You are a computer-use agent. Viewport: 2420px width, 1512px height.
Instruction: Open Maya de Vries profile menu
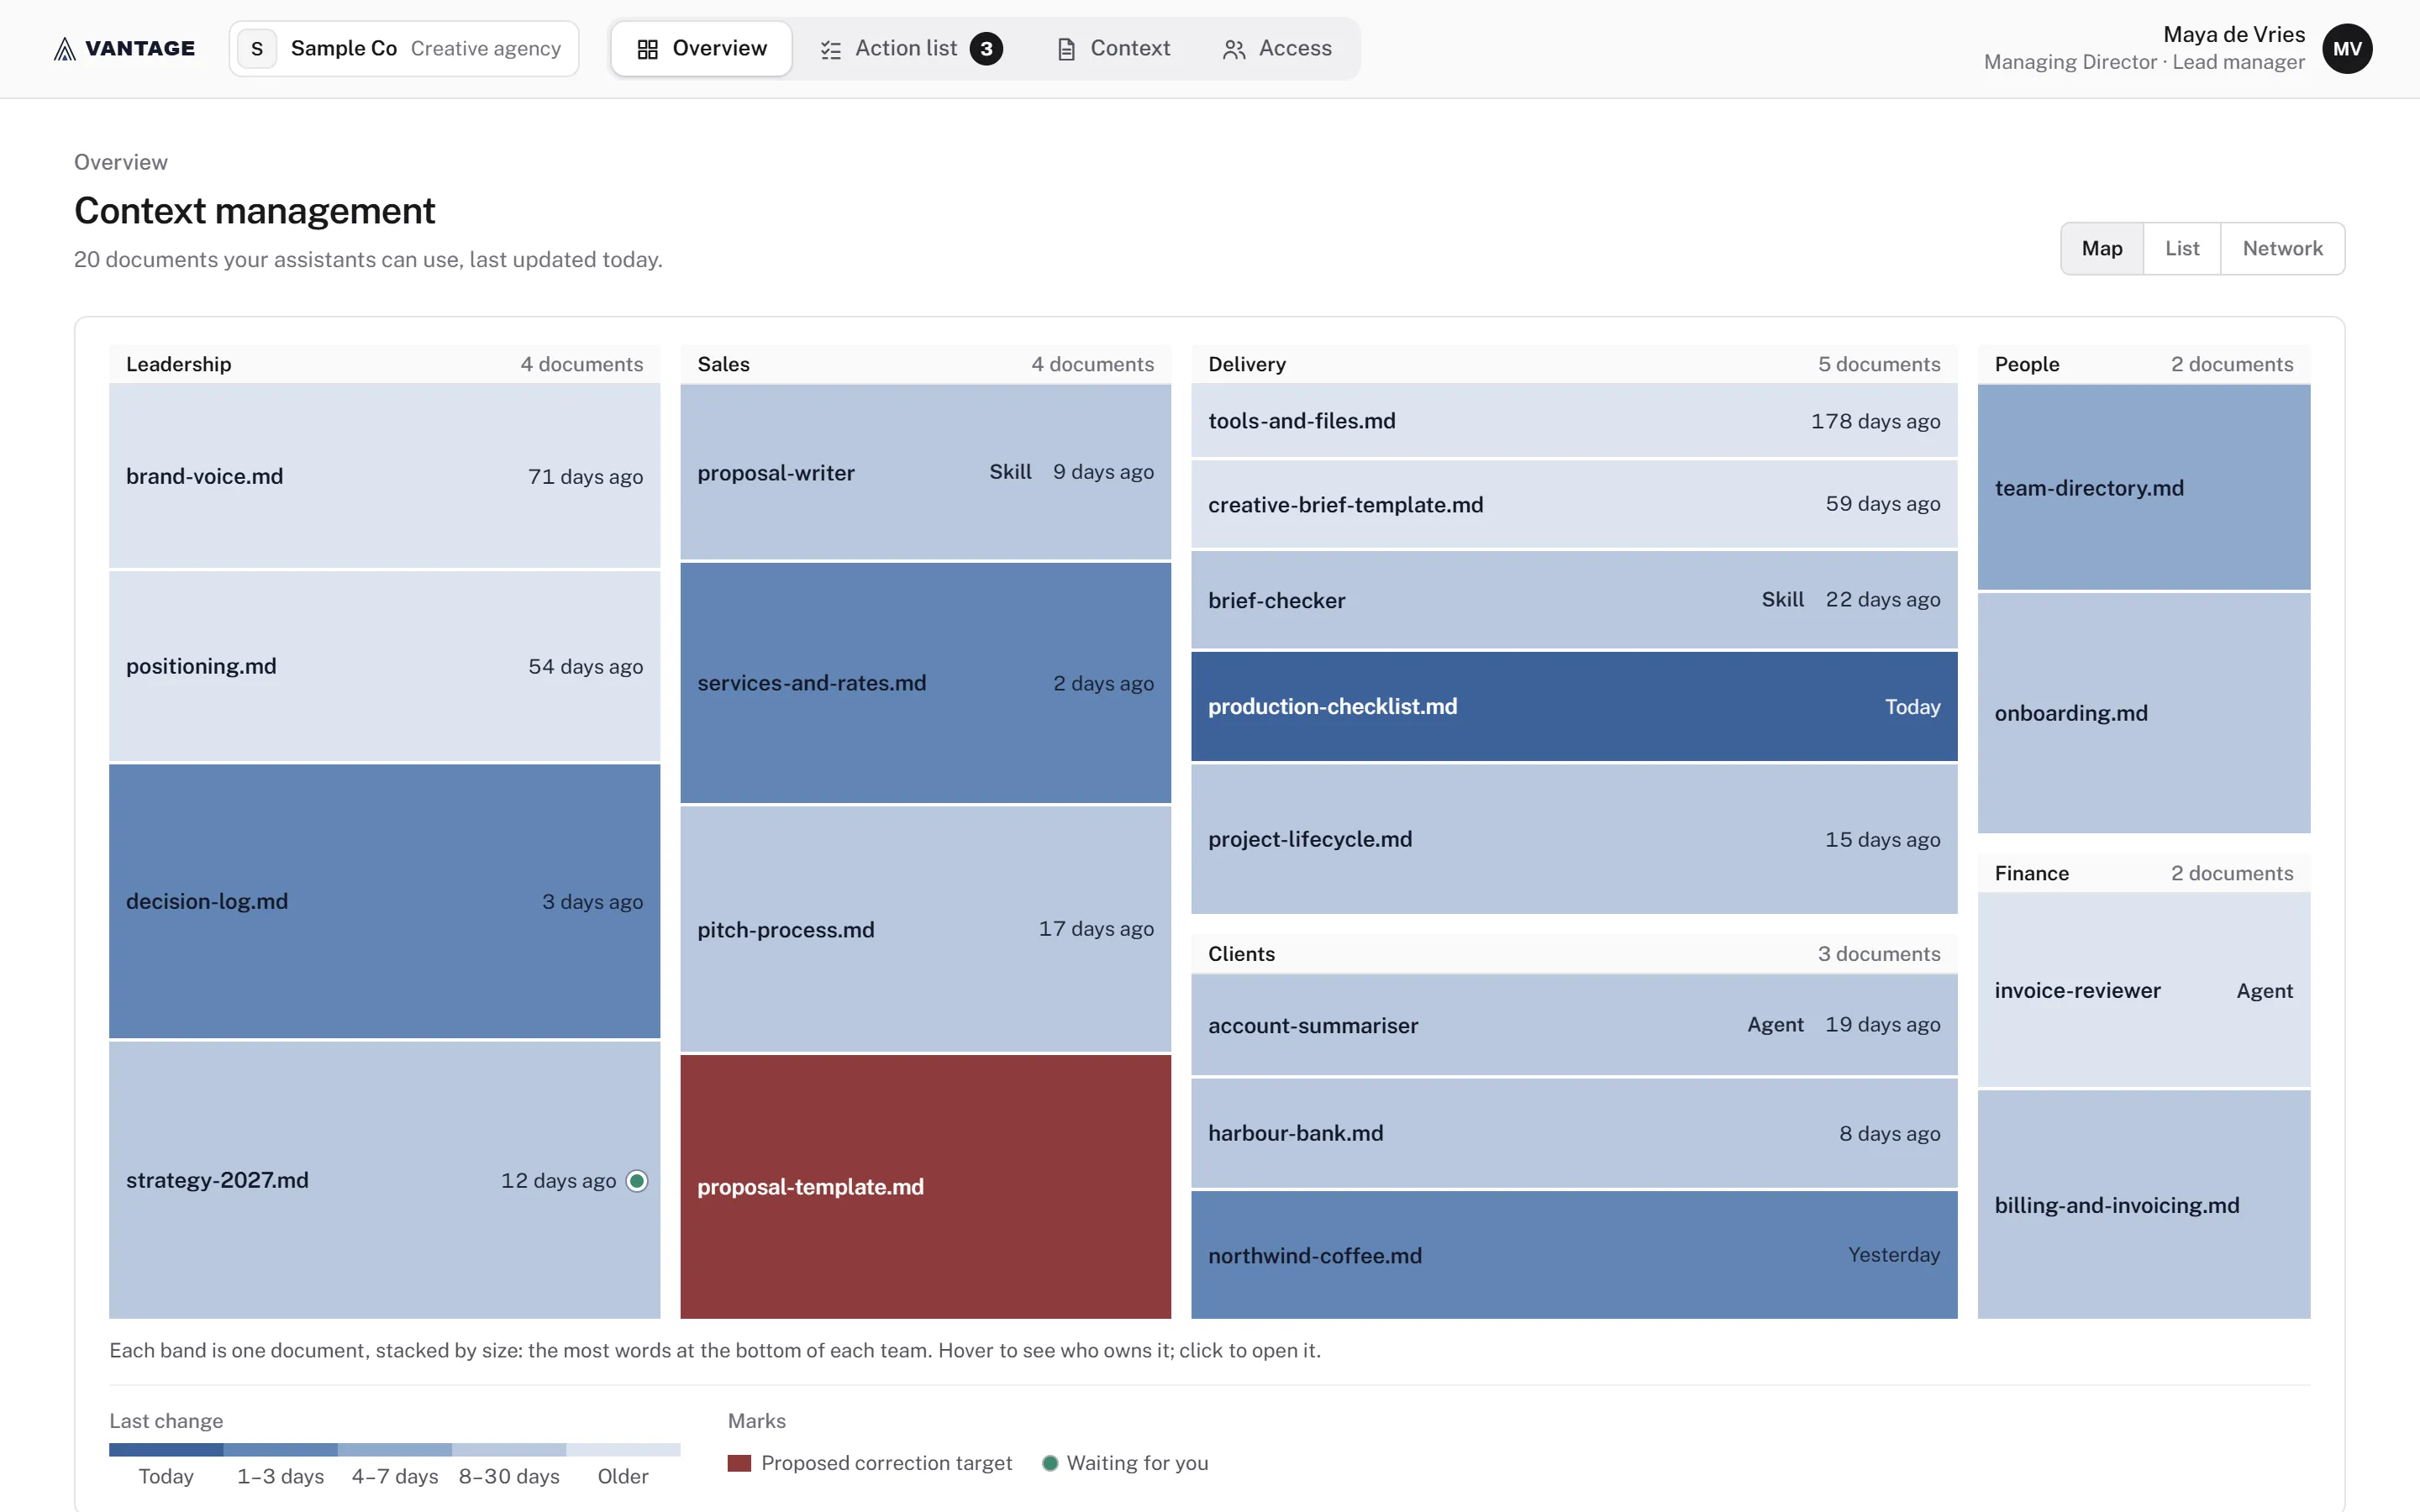tap(2178, 49)
